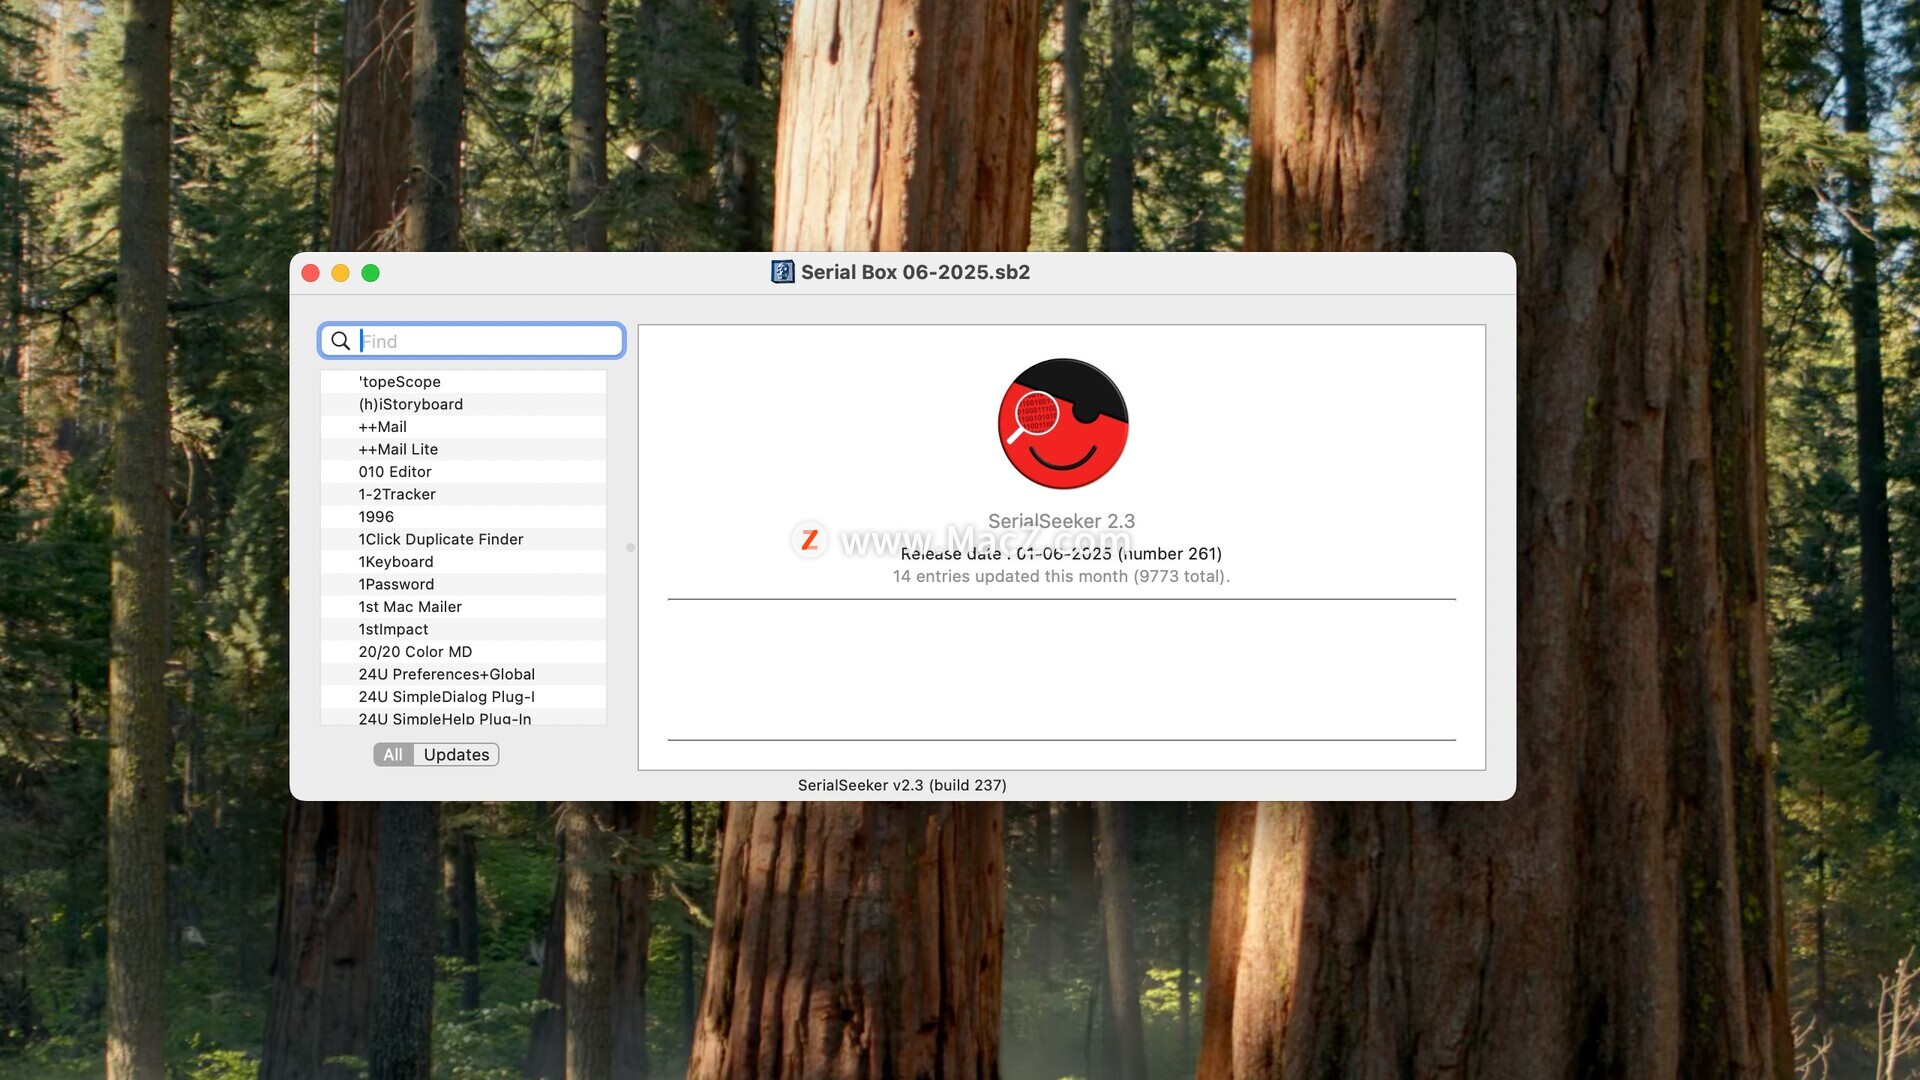The width and height of the screenshot is (1920, 1080).
Task: Select the 1st Mac Mailer entry
Action: click(x=463, y=607)
